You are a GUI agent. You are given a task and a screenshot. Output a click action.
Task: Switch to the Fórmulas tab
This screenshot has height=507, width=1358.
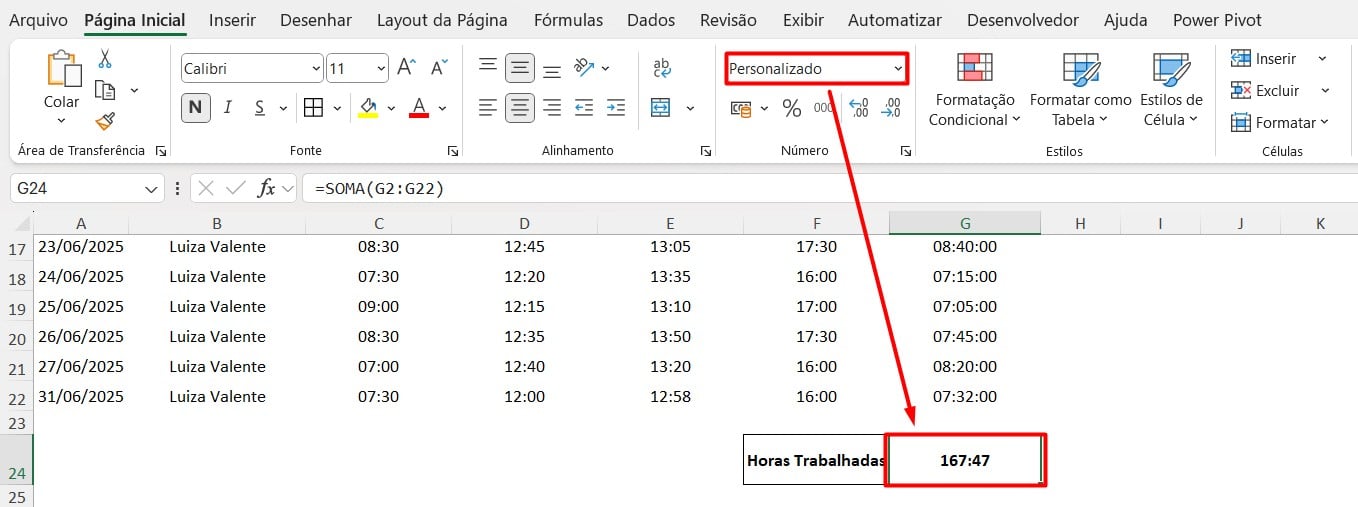[x=568, y=20]
